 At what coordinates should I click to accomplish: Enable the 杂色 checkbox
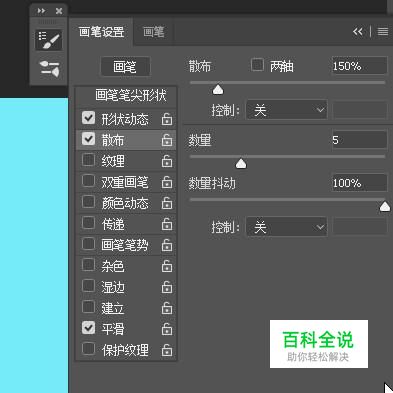(x=88, y=265)
